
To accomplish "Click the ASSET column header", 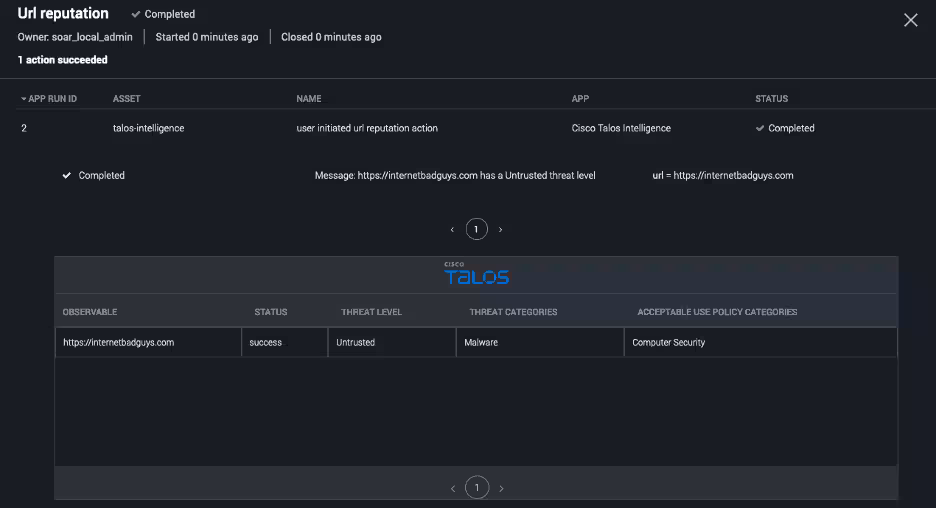I will 127,99.
